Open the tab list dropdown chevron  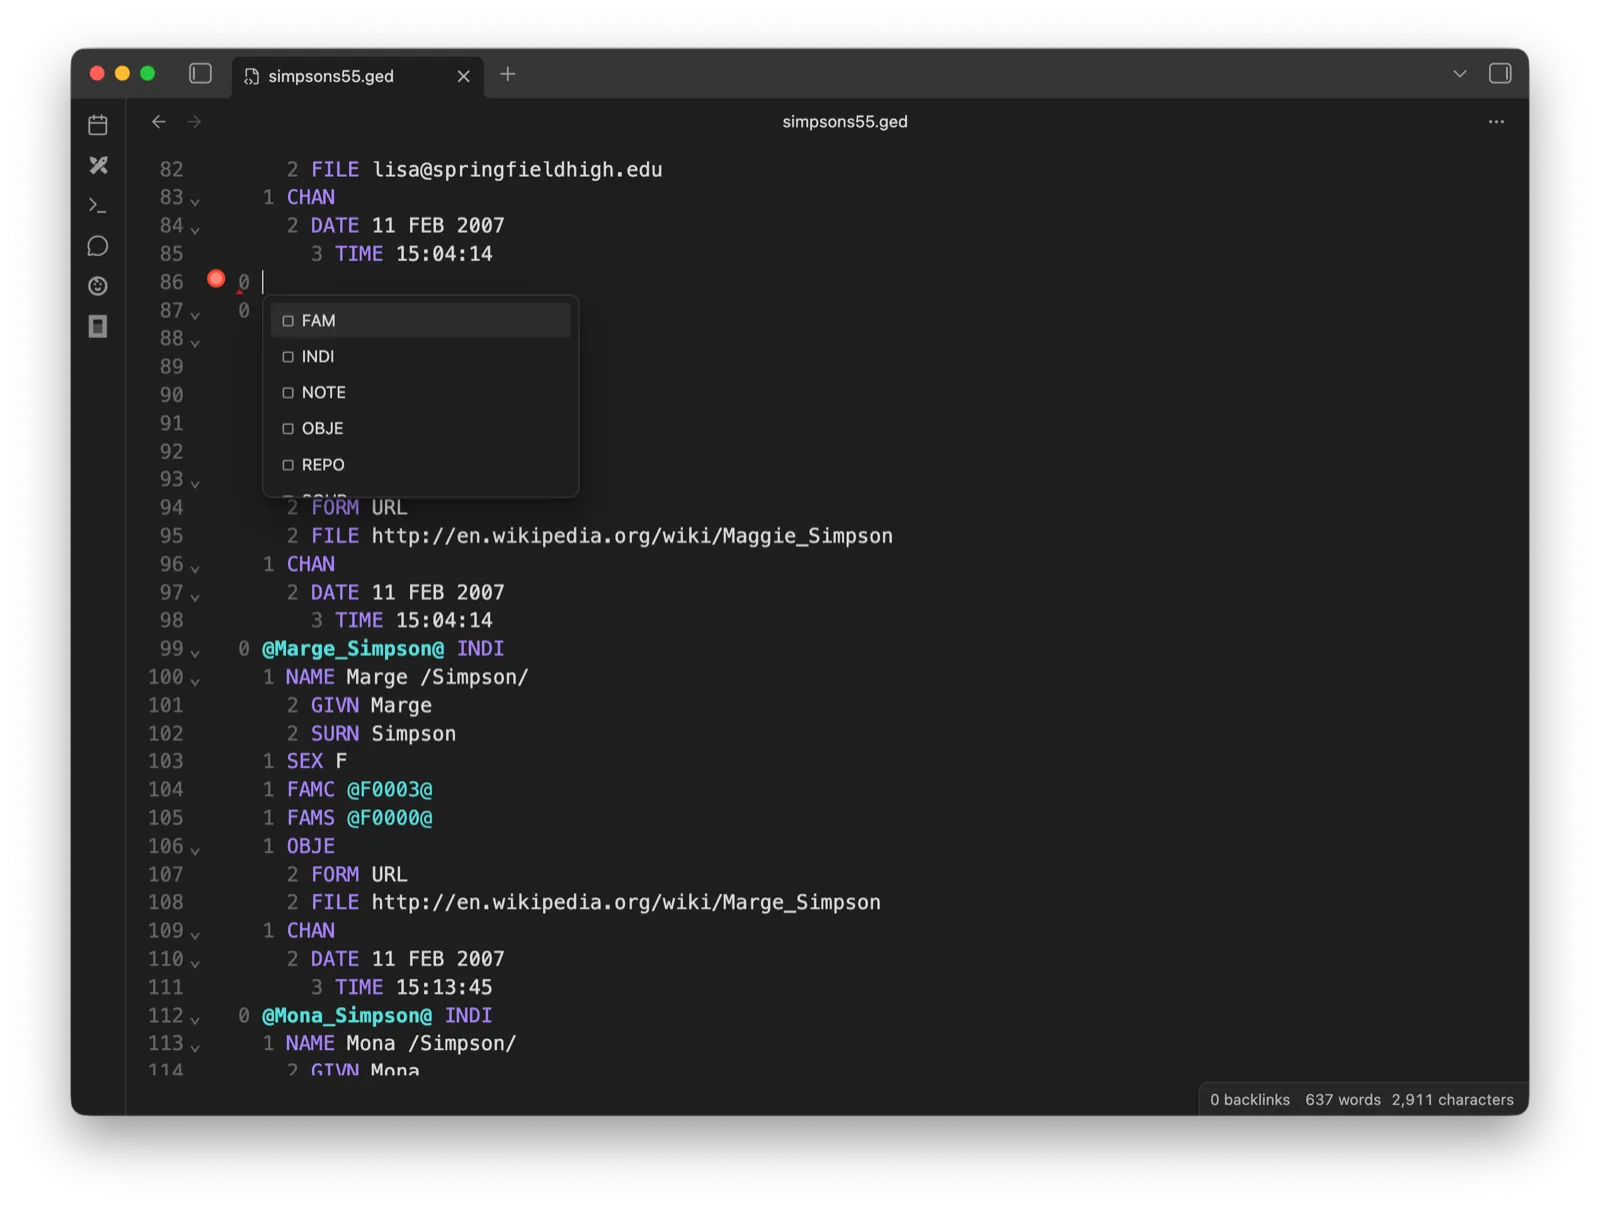1460,74
